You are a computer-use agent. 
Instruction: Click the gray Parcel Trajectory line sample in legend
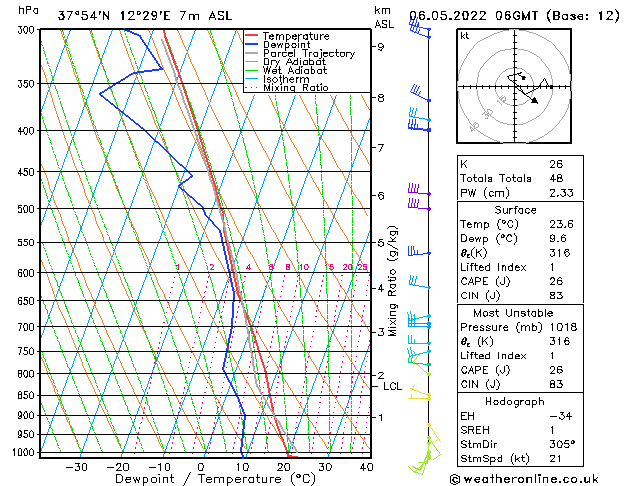coord(252,53)
